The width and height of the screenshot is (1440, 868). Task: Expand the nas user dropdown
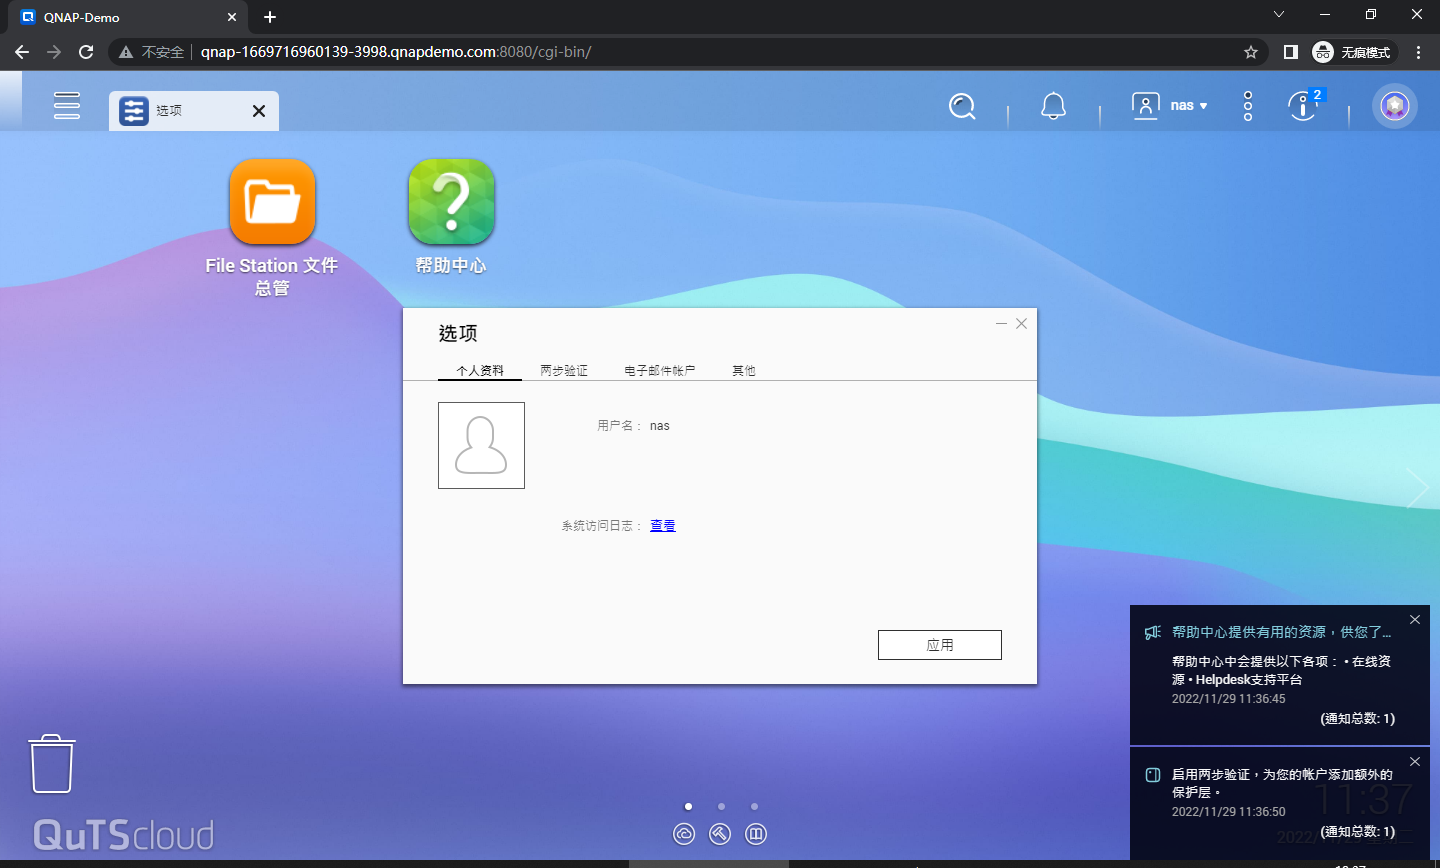click(1171, 106)
